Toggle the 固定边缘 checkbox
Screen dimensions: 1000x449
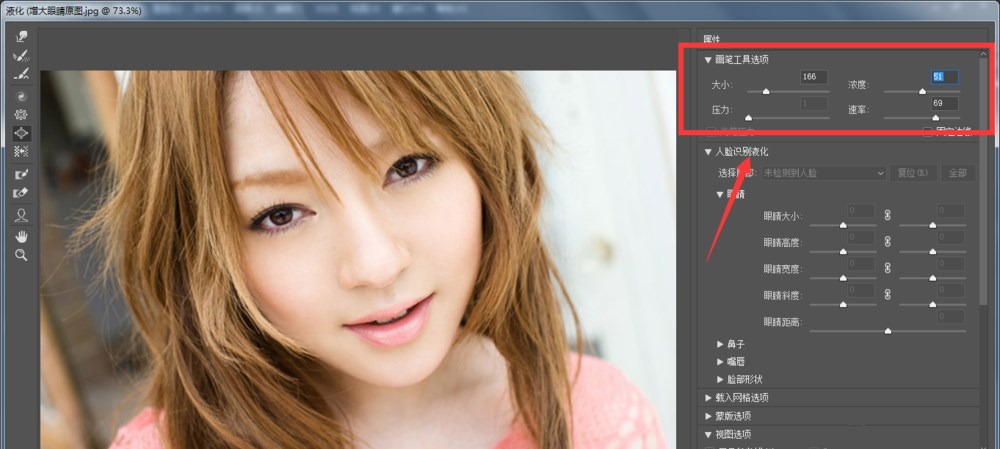927,131
